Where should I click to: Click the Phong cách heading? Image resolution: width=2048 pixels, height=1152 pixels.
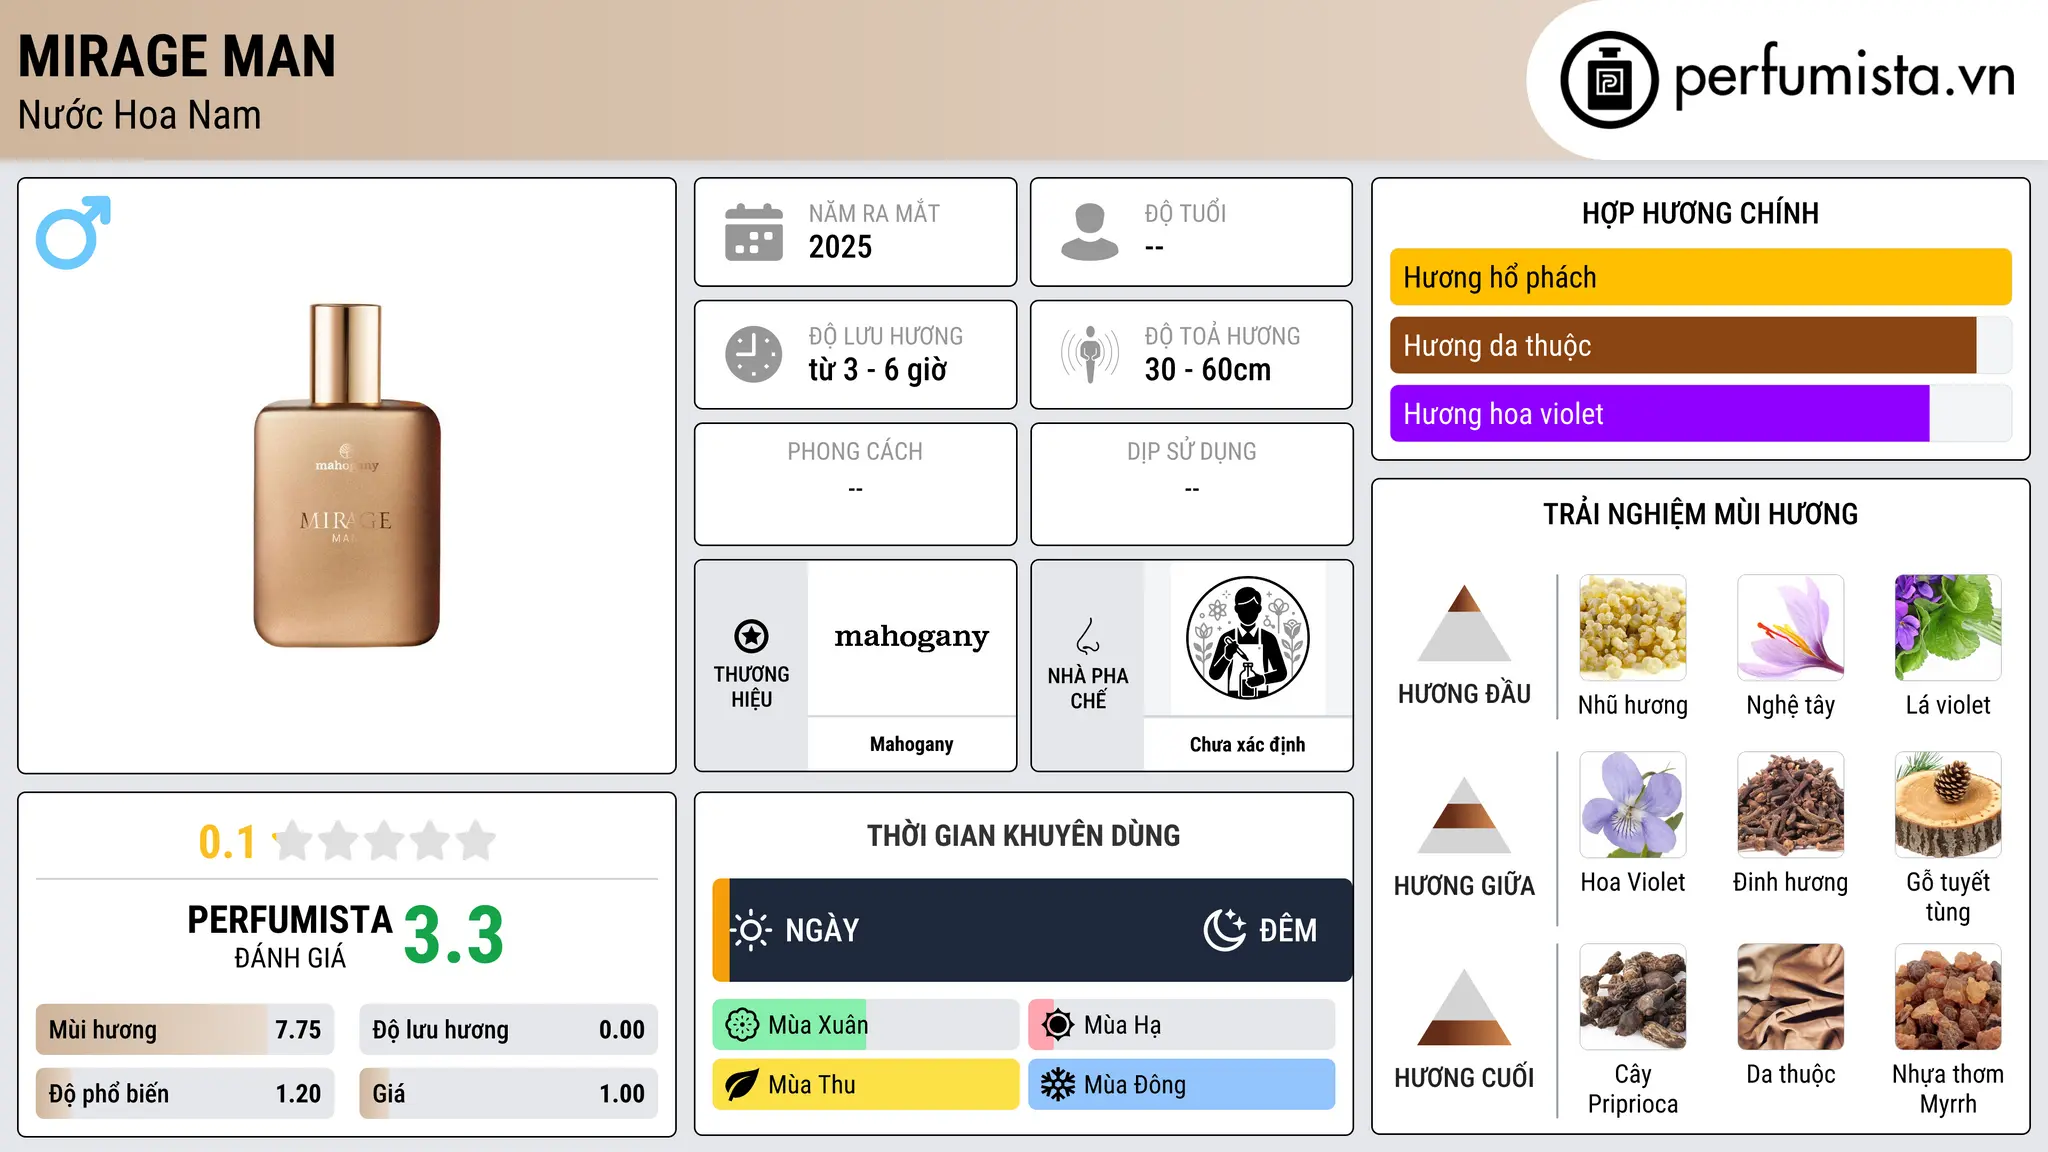coord(855,452)
